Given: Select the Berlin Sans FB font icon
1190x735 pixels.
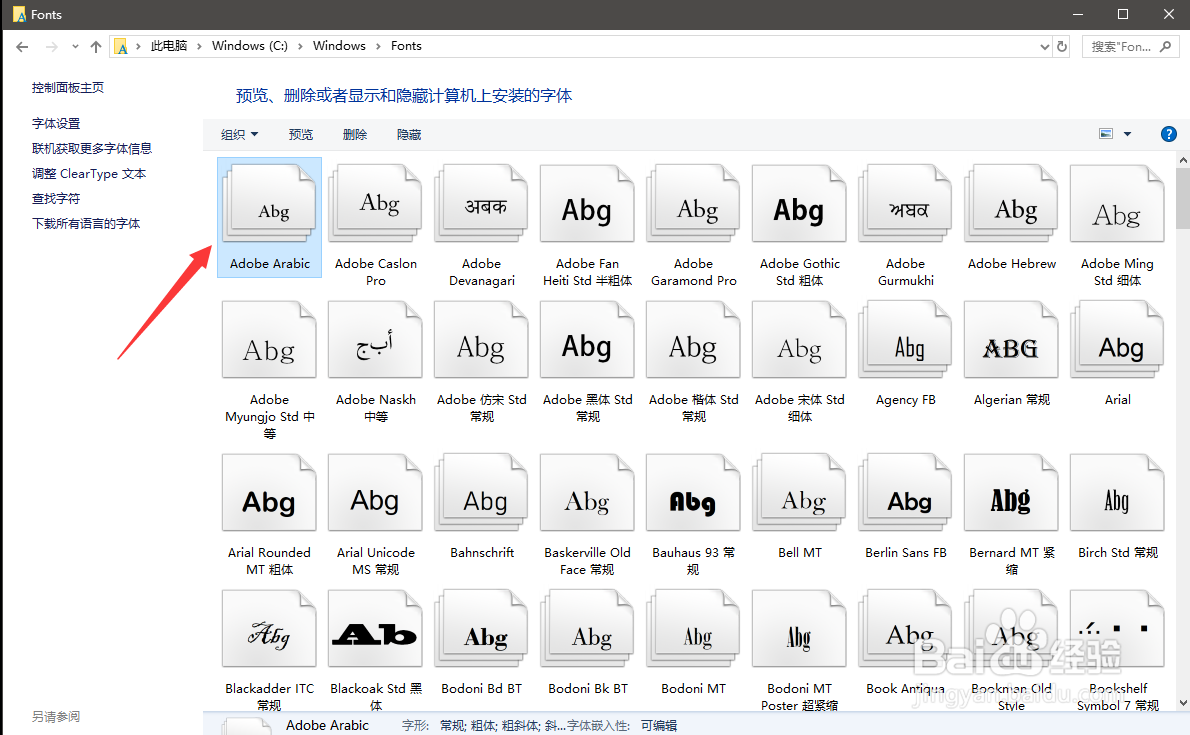Looking at the screenshot, I should click(x=905, y=492).
